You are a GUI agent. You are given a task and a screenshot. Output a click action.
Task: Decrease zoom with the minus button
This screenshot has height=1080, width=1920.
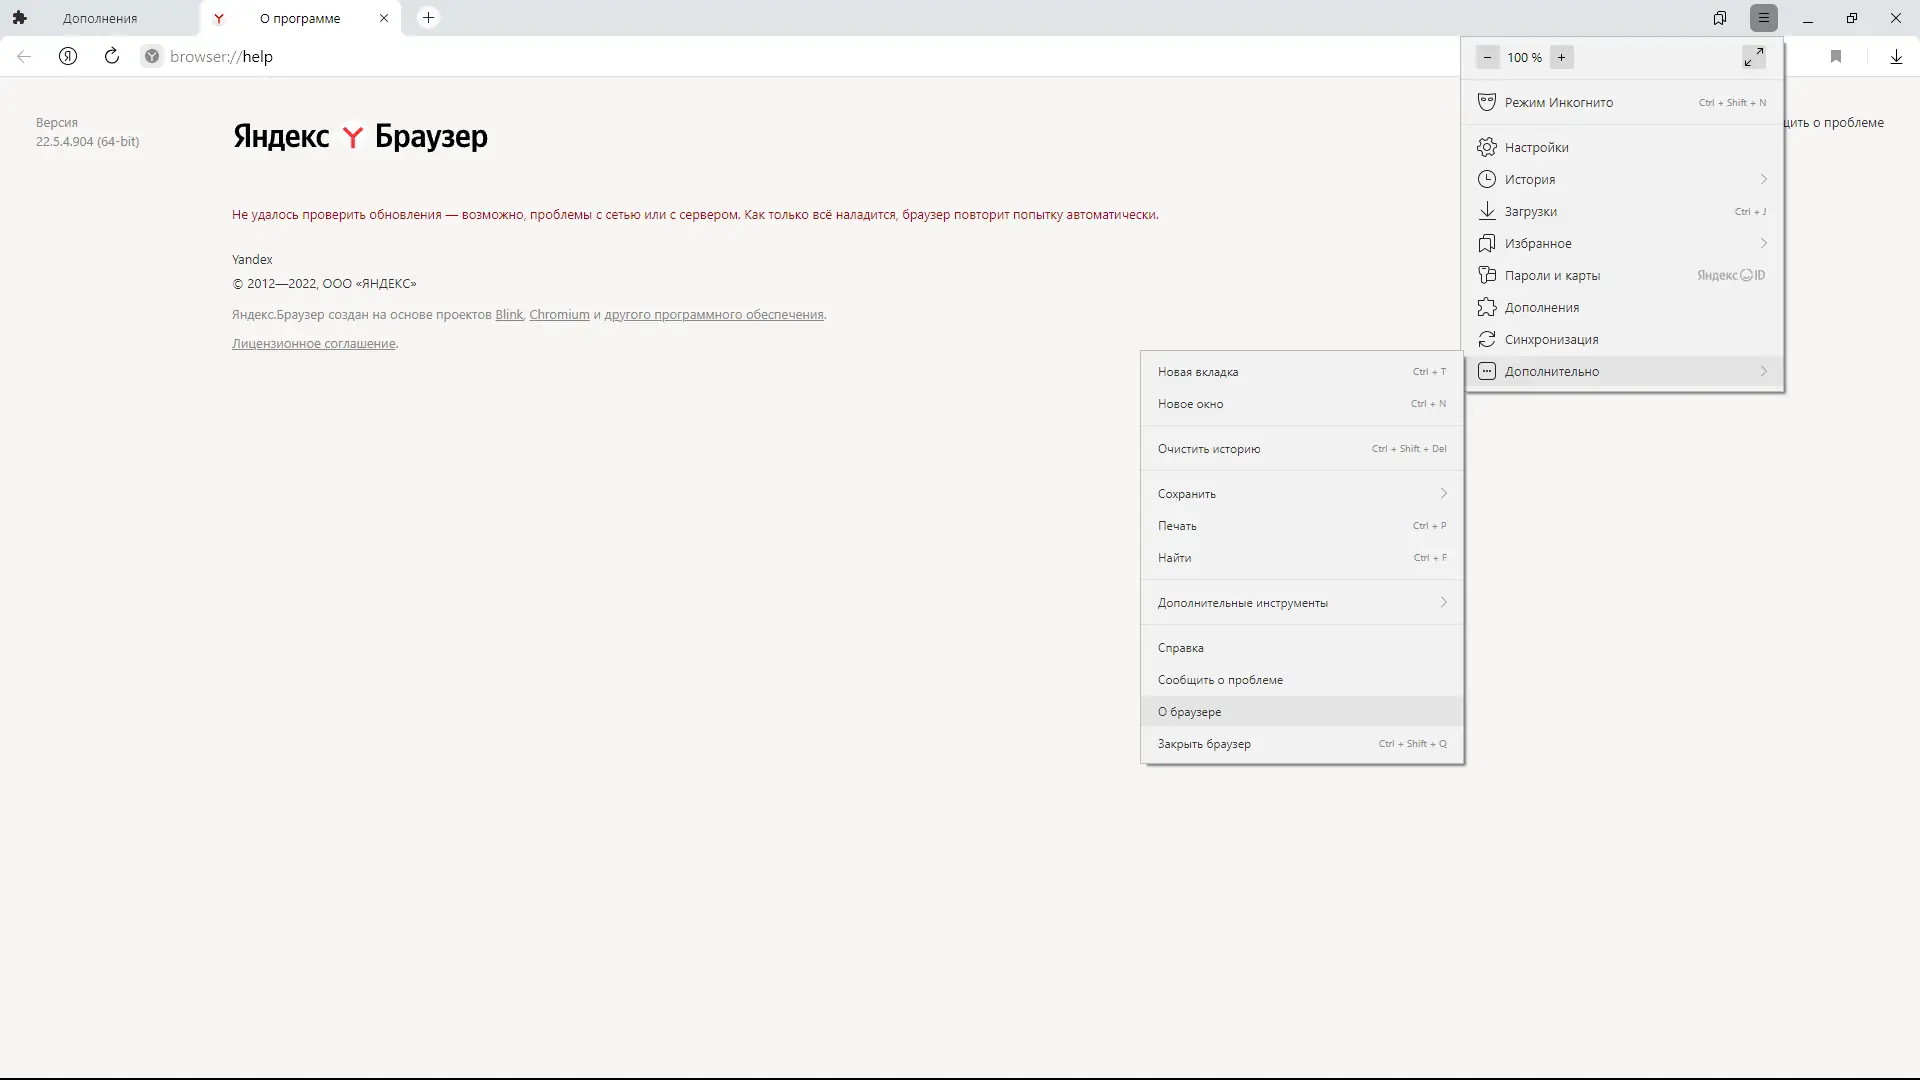click(1487, 57)
